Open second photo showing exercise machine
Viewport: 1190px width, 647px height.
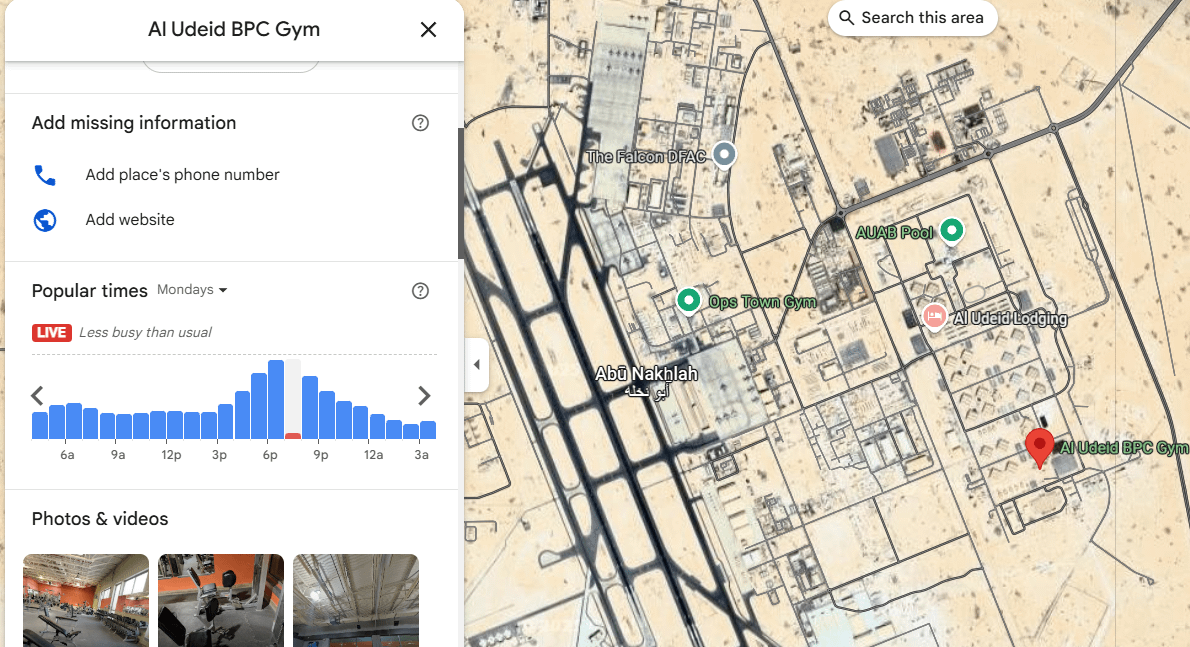pos(221,600)
